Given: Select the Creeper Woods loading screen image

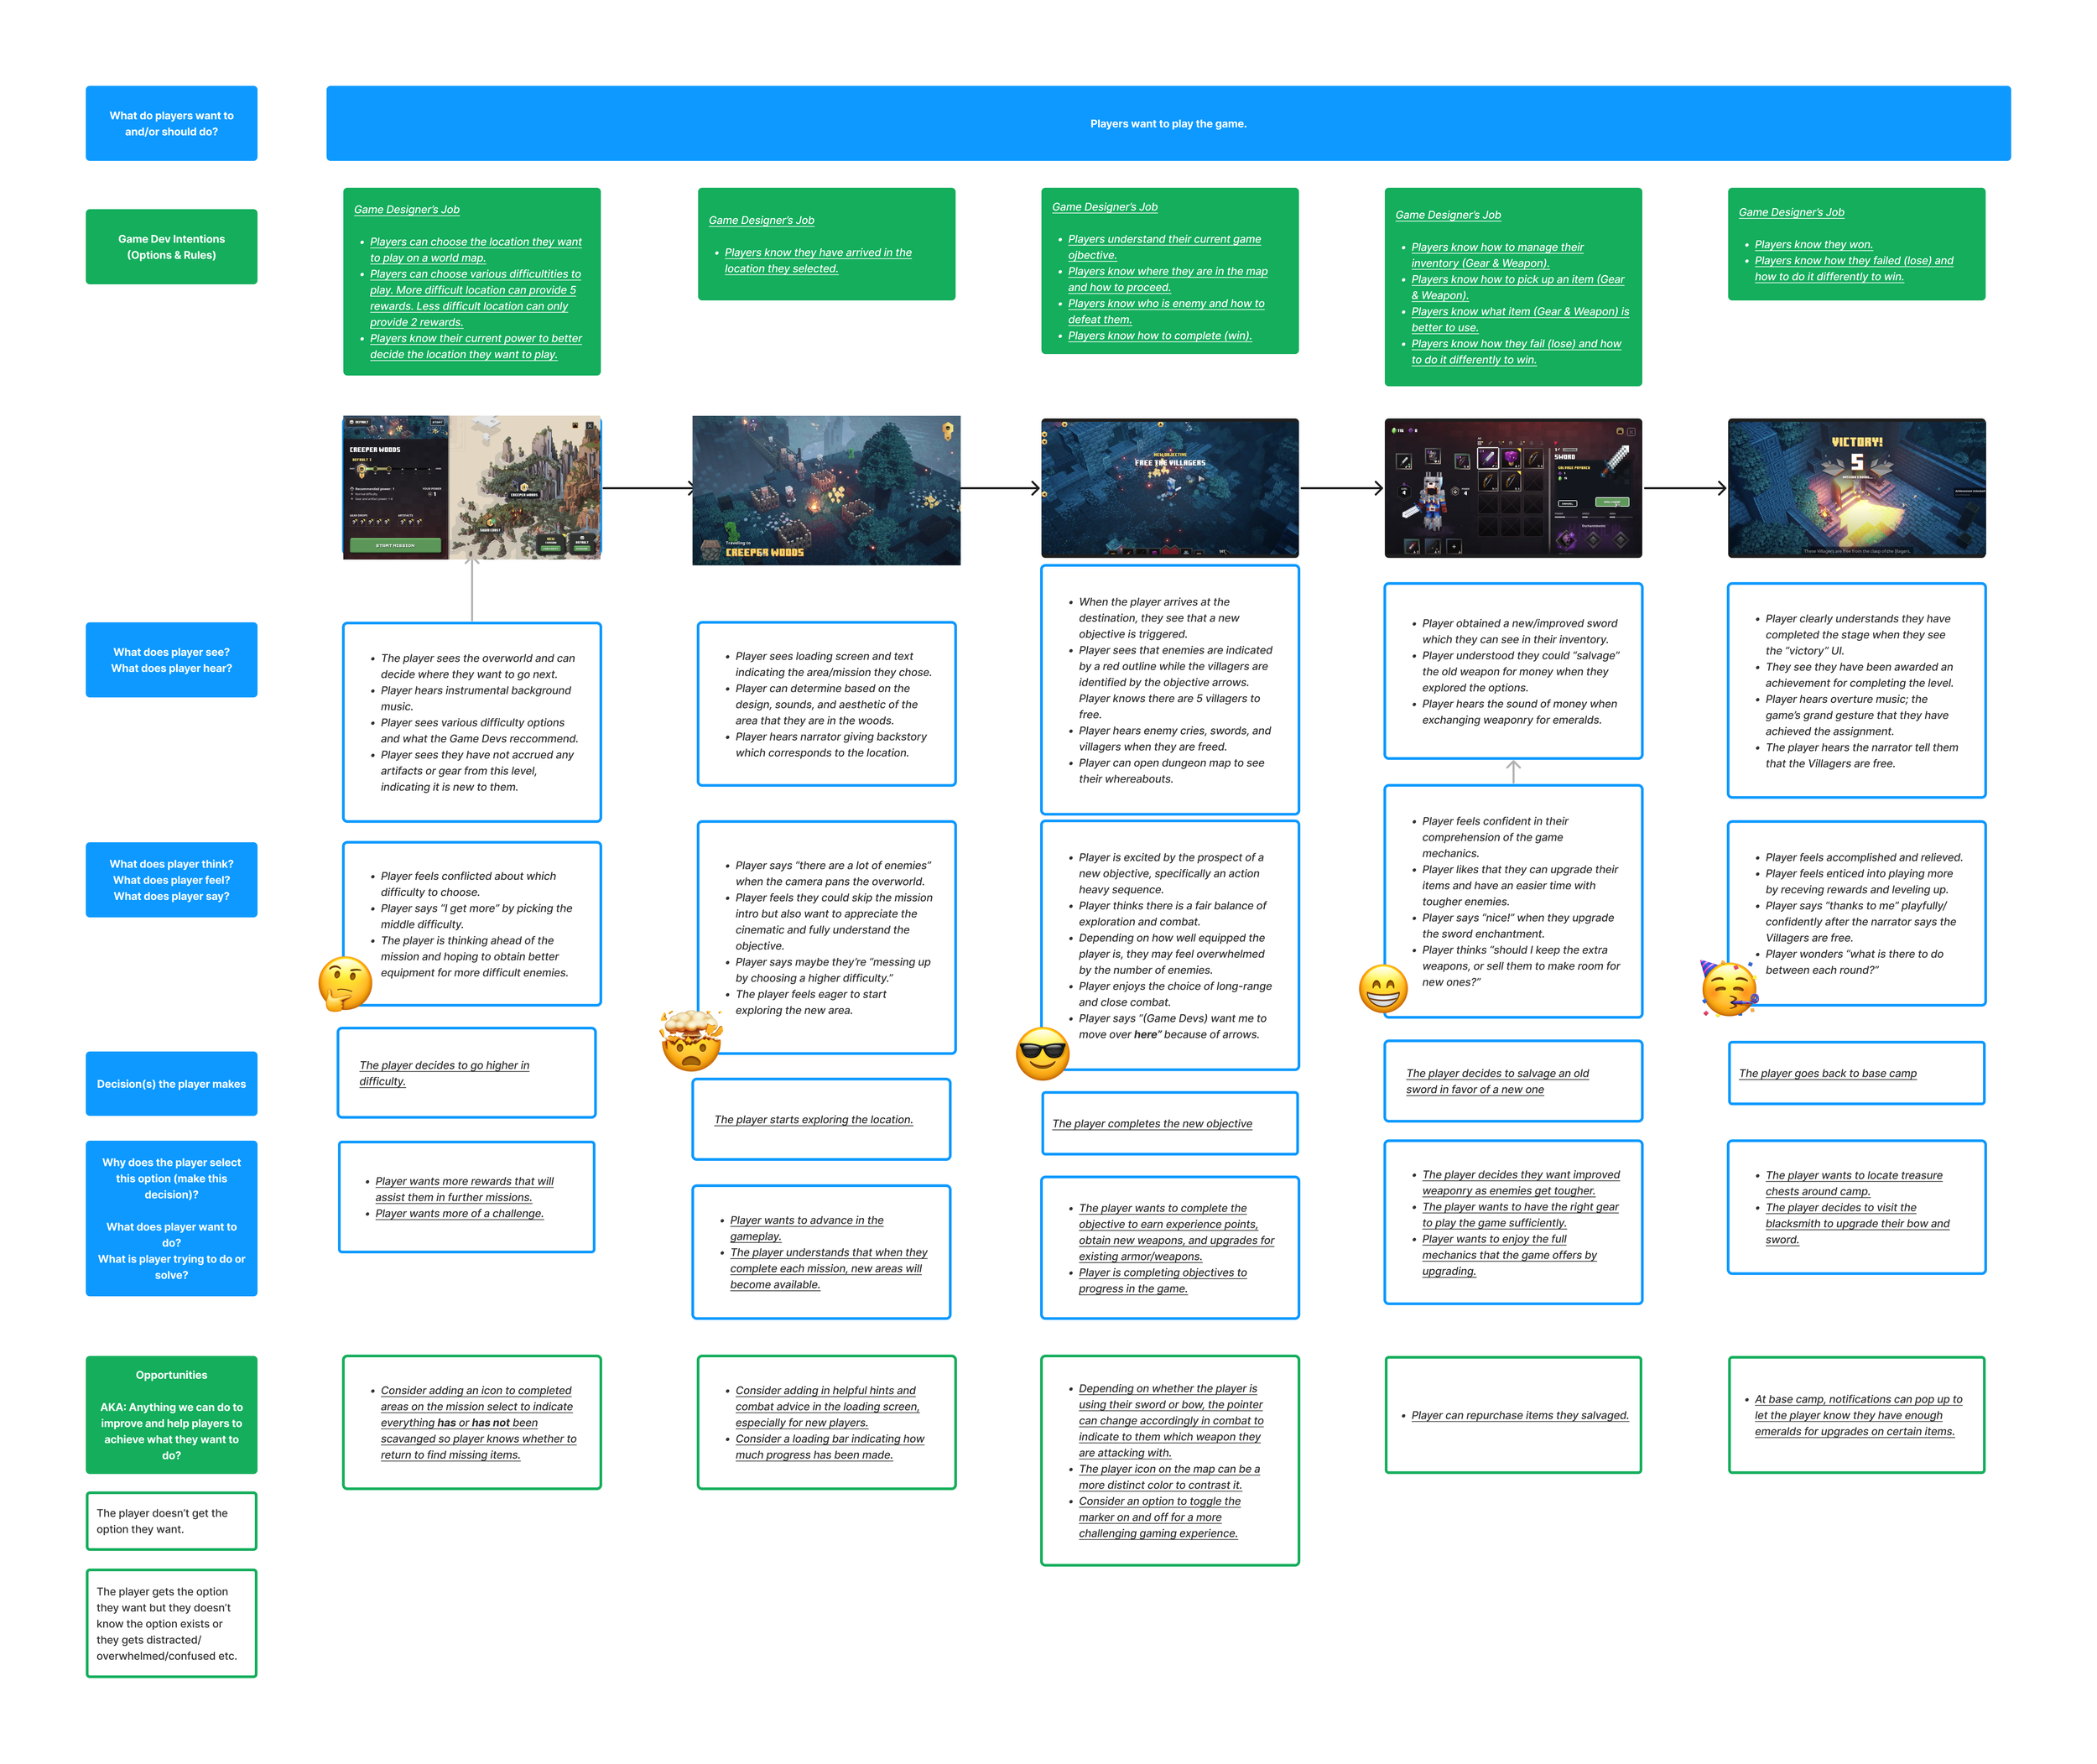Looking at the screenshot, I should pos(826,490).
